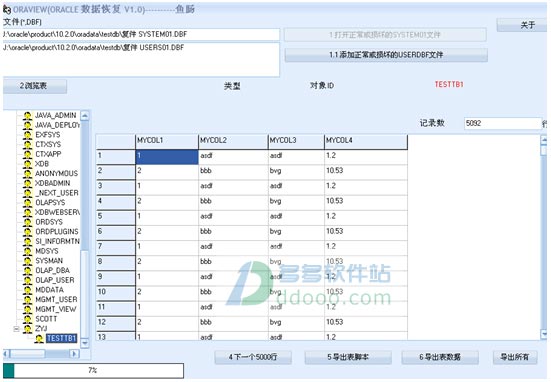551x382 pixels.
Task: Click 1.1 添加正常或损坏的USERDBF文件 button
Action: pos(386,55)
